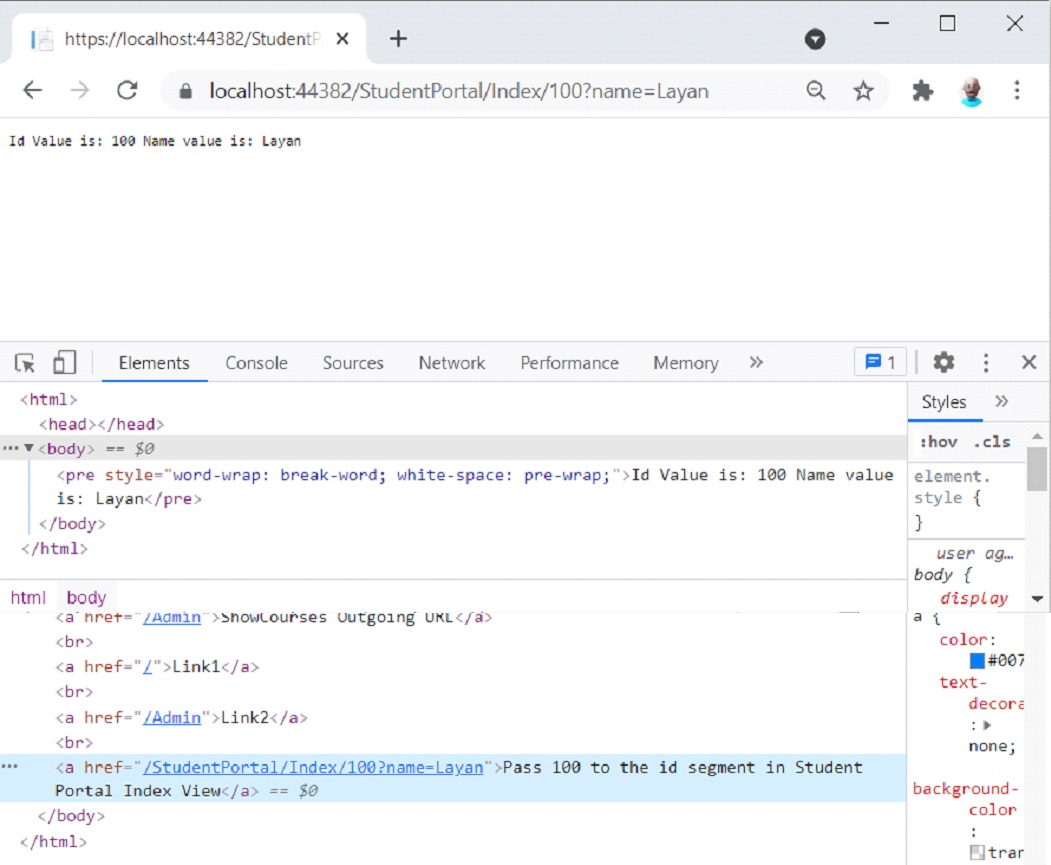Follow the /Admin link for Link2

172,718
